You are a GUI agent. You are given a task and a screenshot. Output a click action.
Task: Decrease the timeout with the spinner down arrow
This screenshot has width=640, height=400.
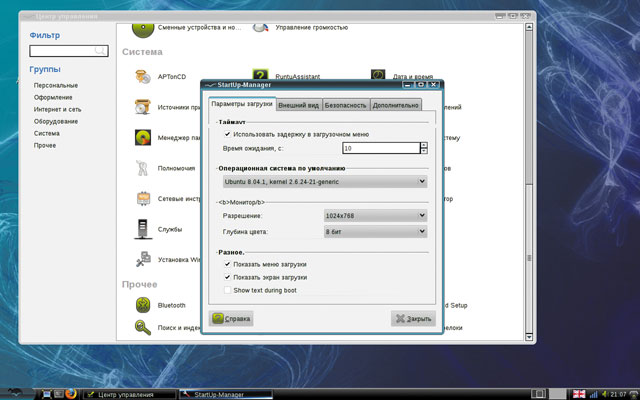[424, 151]
